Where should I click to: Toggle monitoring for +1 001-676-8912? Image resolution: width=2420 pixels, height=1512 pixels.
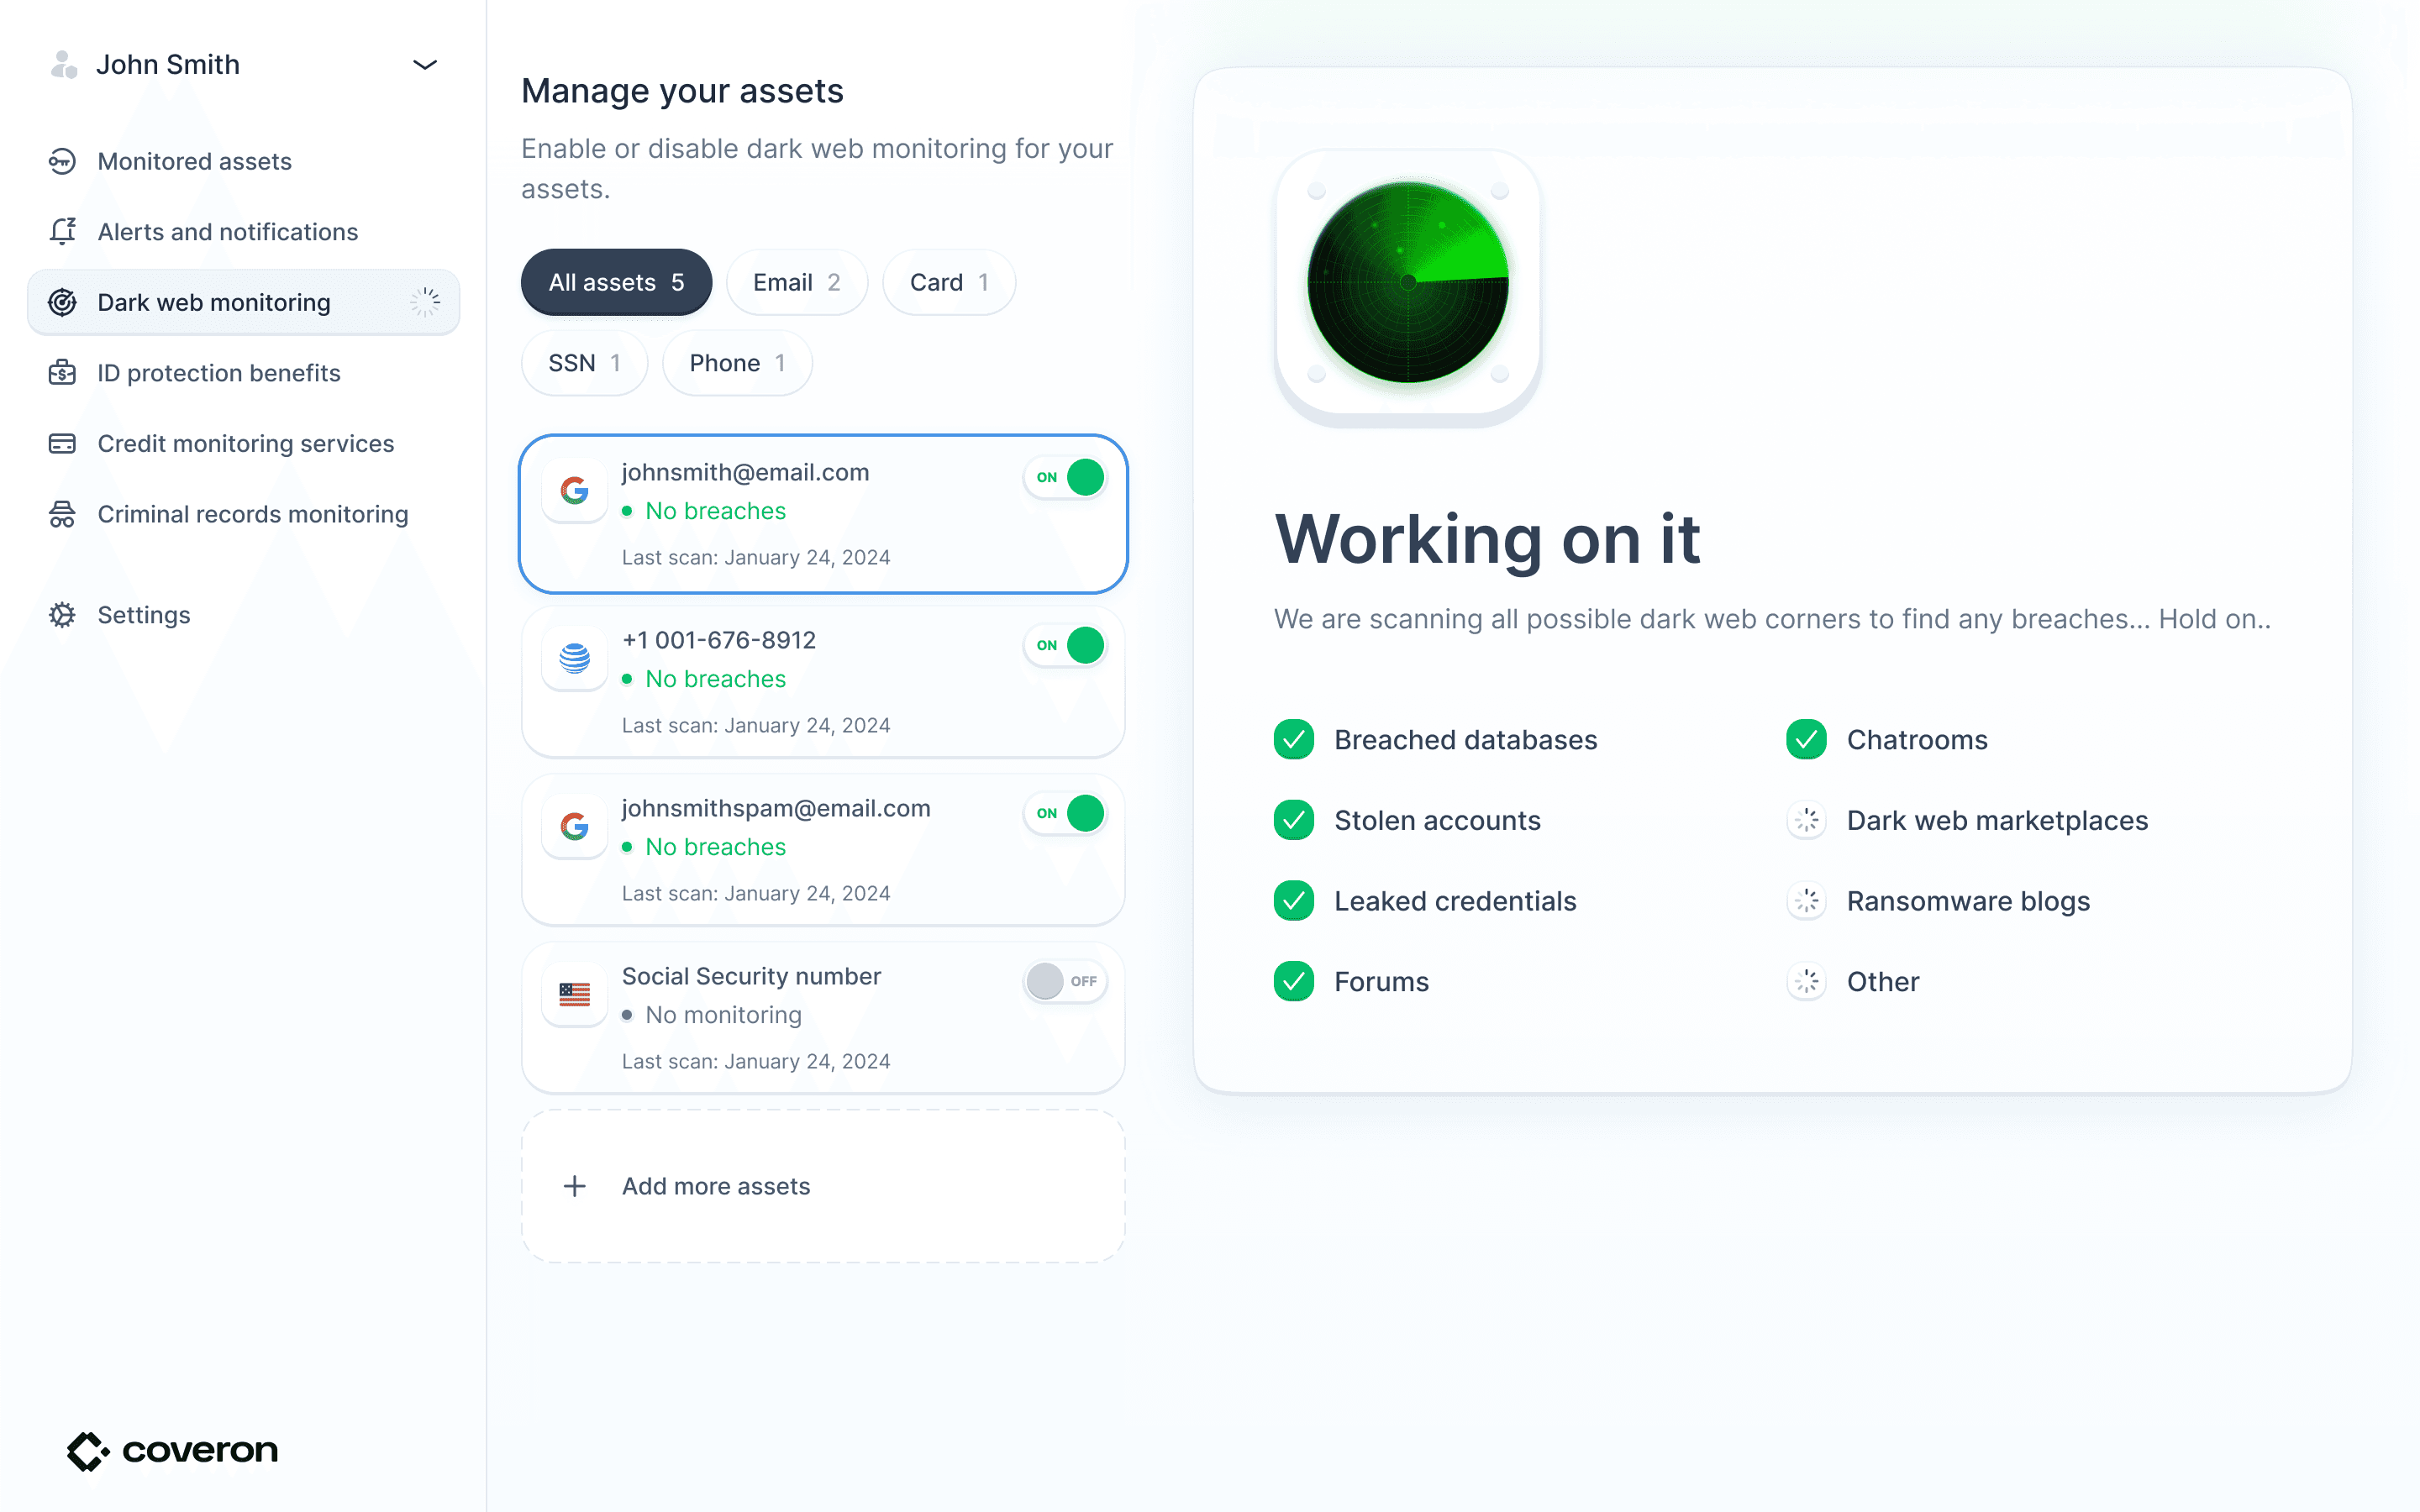click(1065, 645)
